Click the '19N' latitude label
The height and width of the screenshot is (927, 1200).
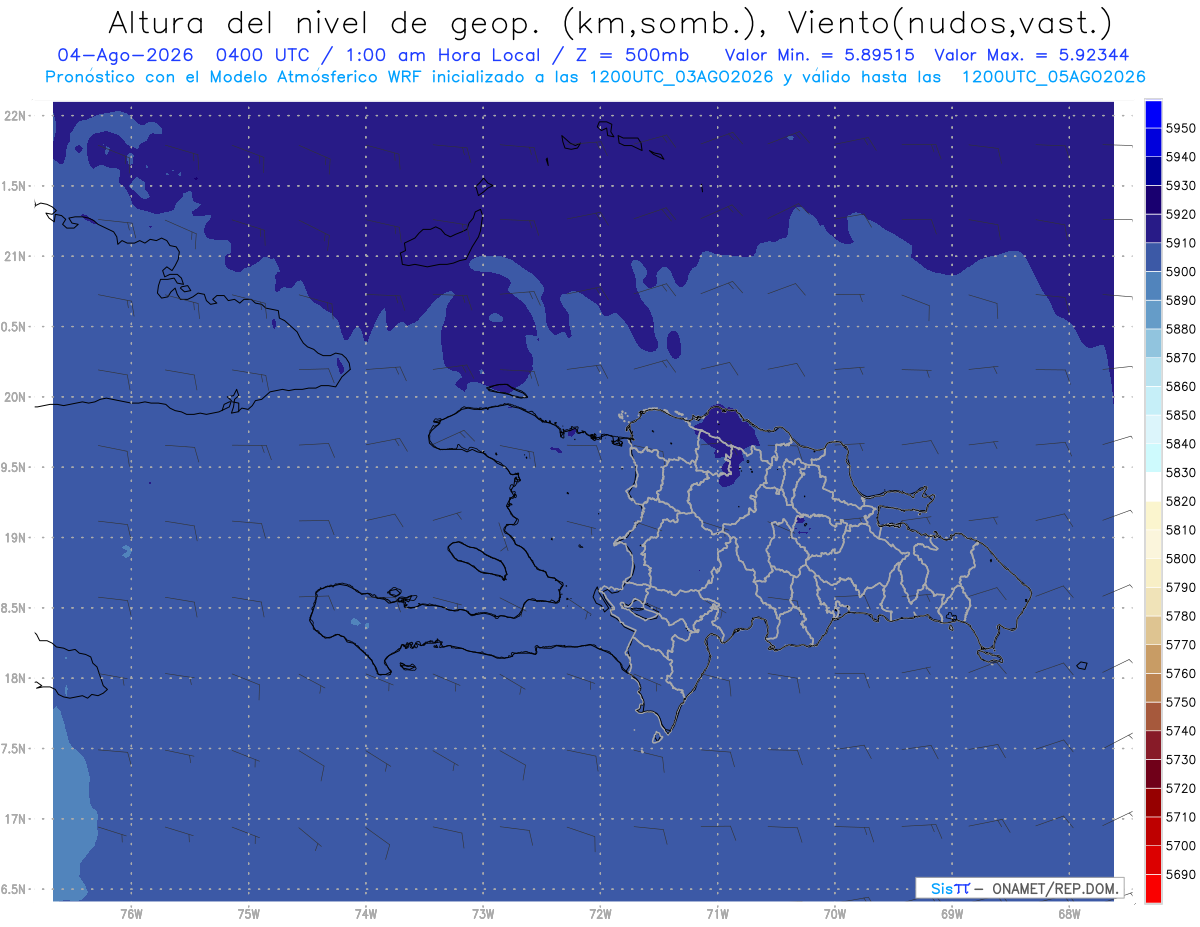point(15,538)
